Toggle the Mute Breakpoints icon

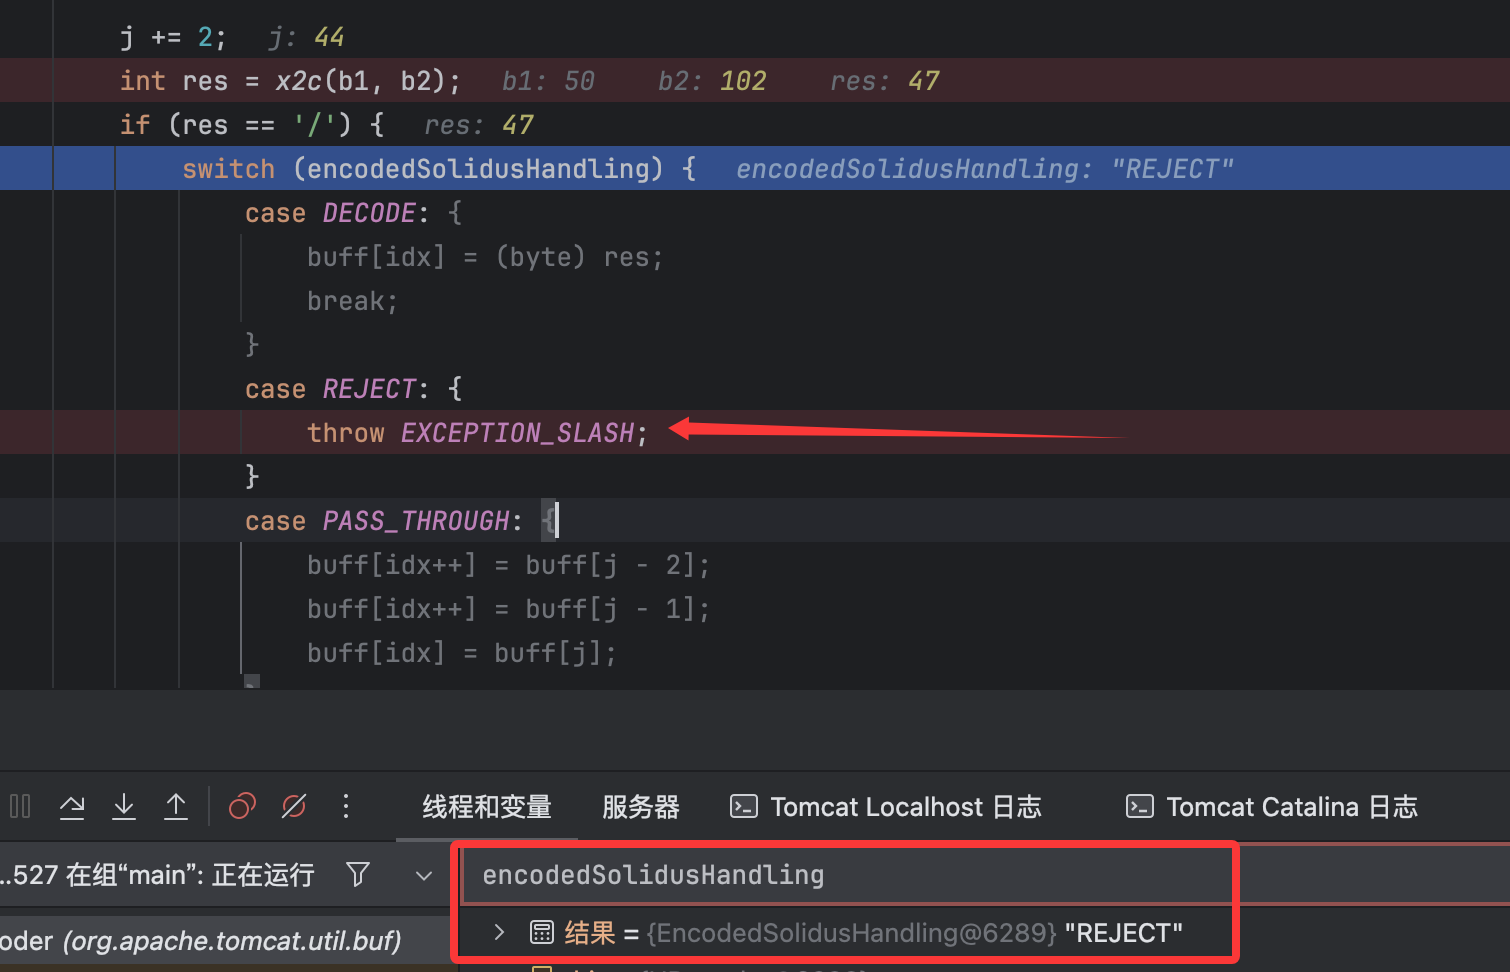point(294,806)
